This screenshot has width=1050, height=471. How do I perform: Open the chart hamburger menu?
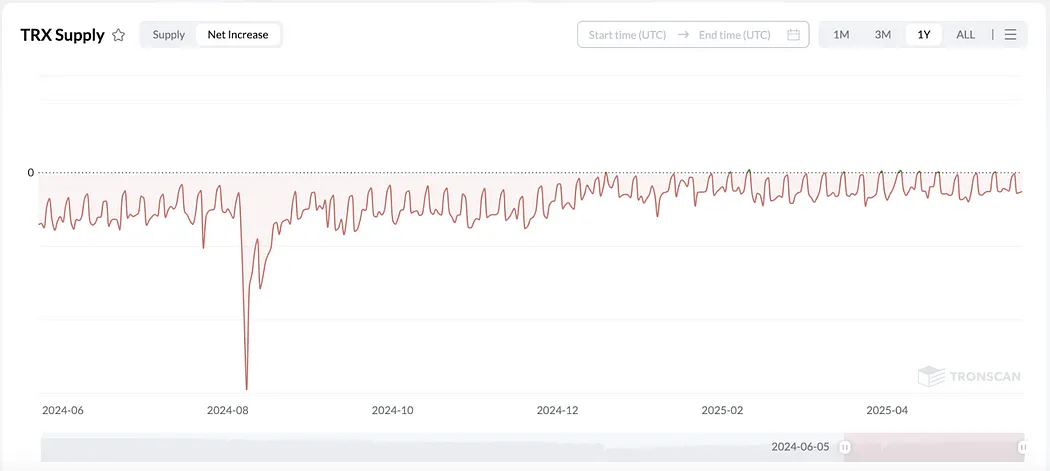[x=1011, y=35]
